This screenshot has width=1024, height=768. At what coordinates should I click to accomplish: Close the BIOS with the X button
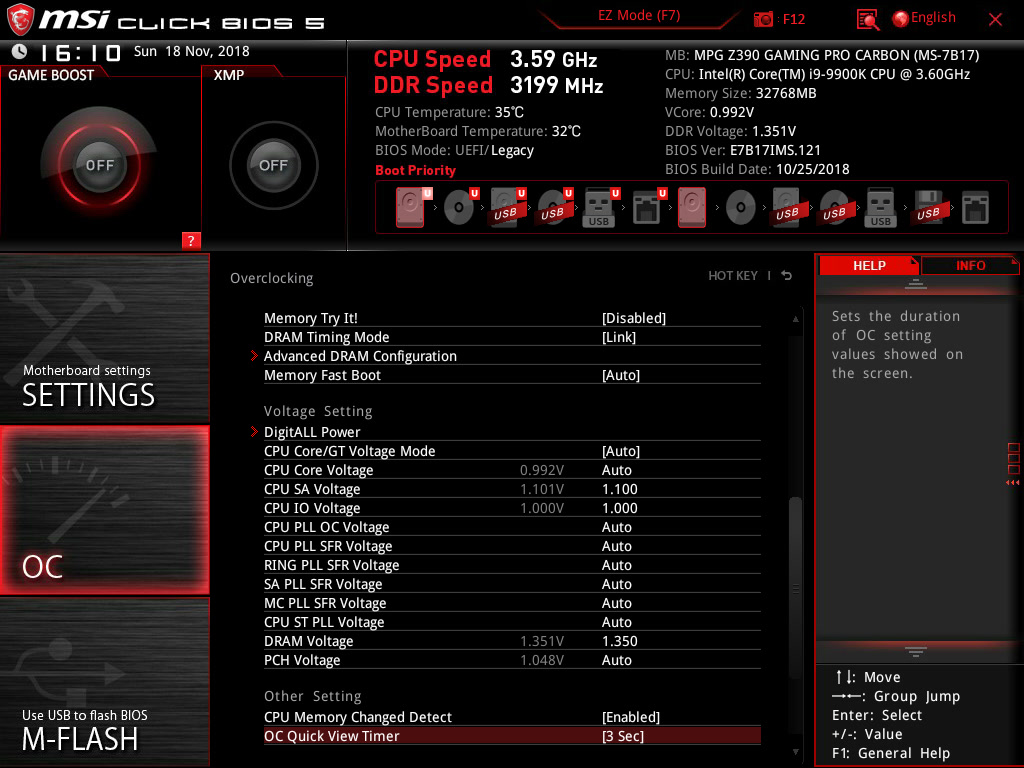[995, 20]
